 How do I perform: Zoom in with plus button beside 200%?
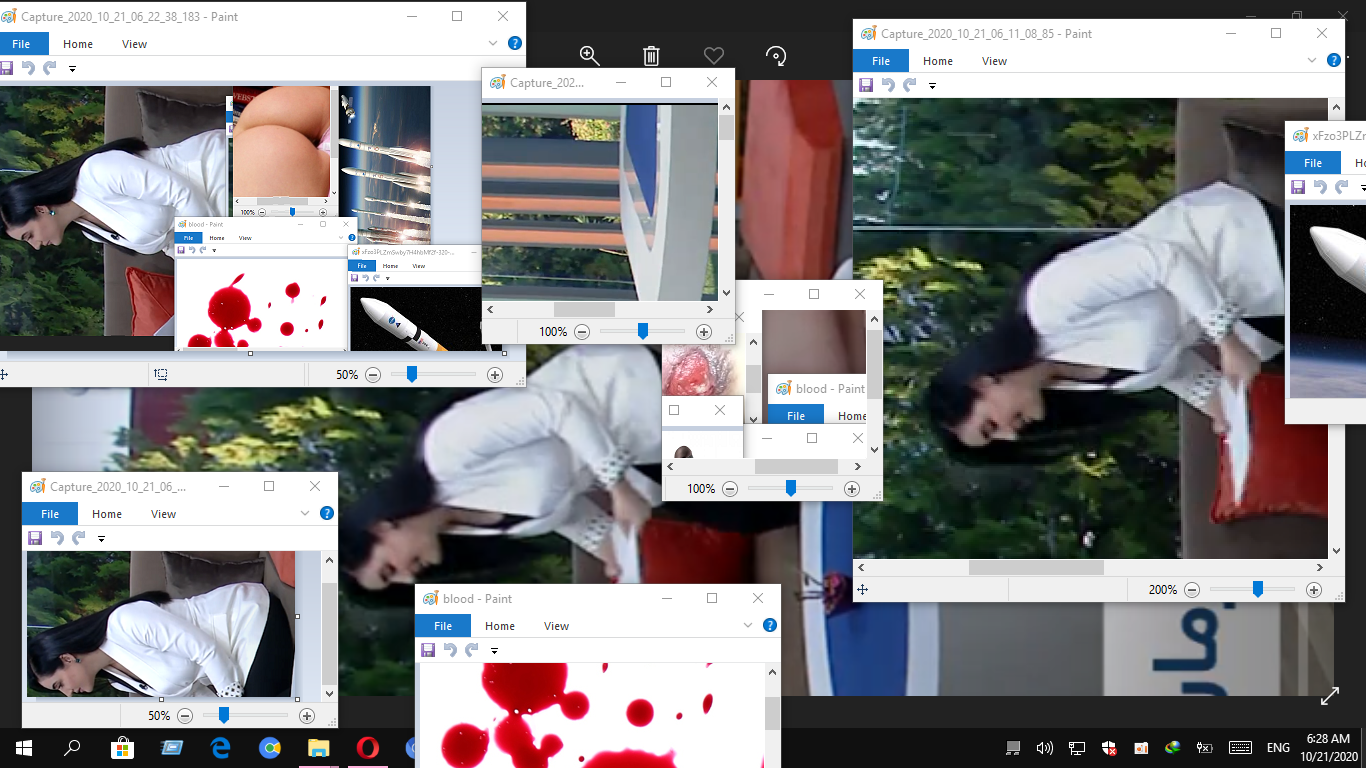click(1314, 590)
